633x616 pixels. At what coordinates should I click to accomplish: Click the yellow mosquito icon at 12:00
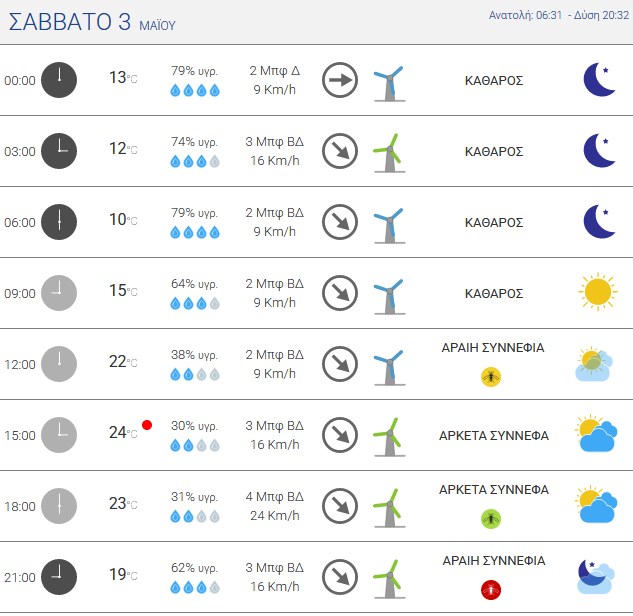[491, 377]
